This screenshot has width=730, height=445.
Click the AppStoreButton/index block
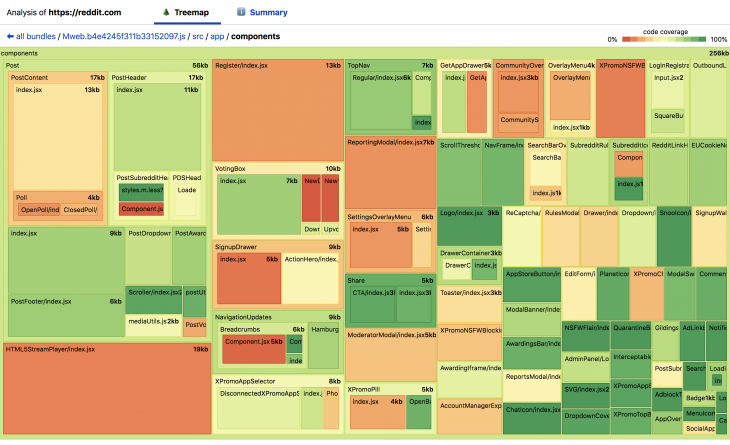pyautogui.click(x=532, y=284)
